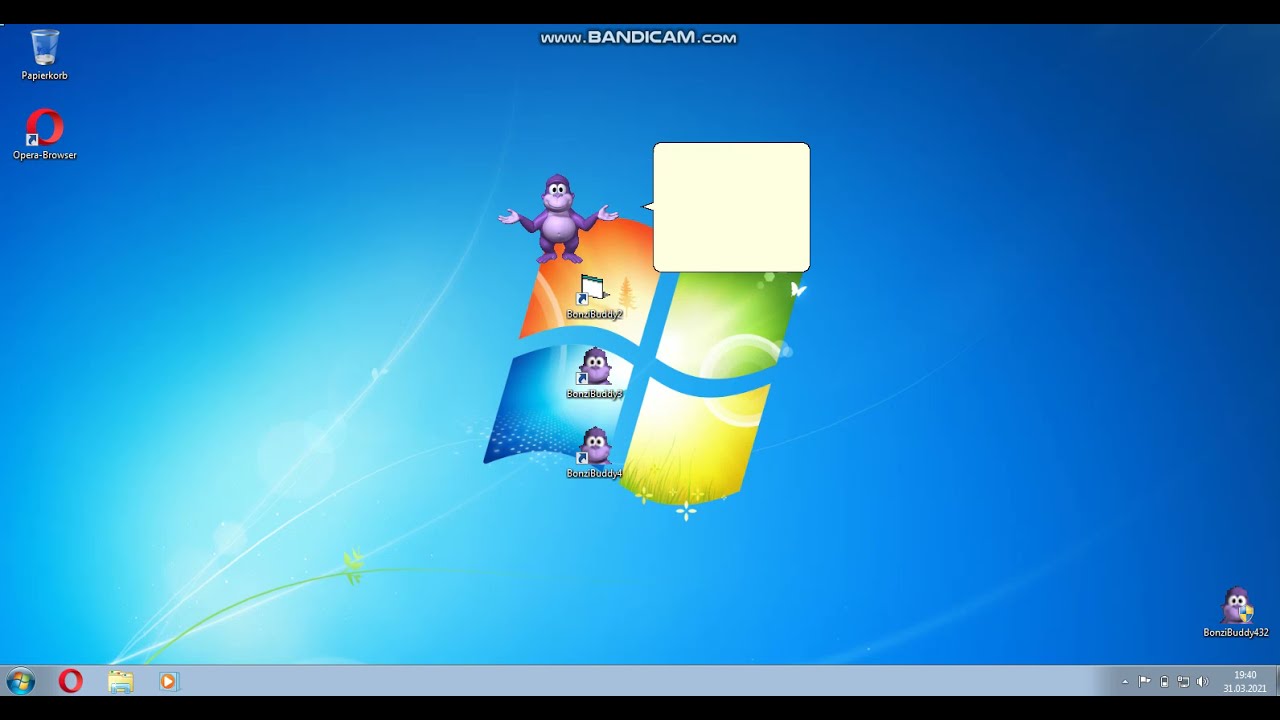Click the clock showing 19:40
This screenshot has height=720, width=1280.
point(1245,681)
